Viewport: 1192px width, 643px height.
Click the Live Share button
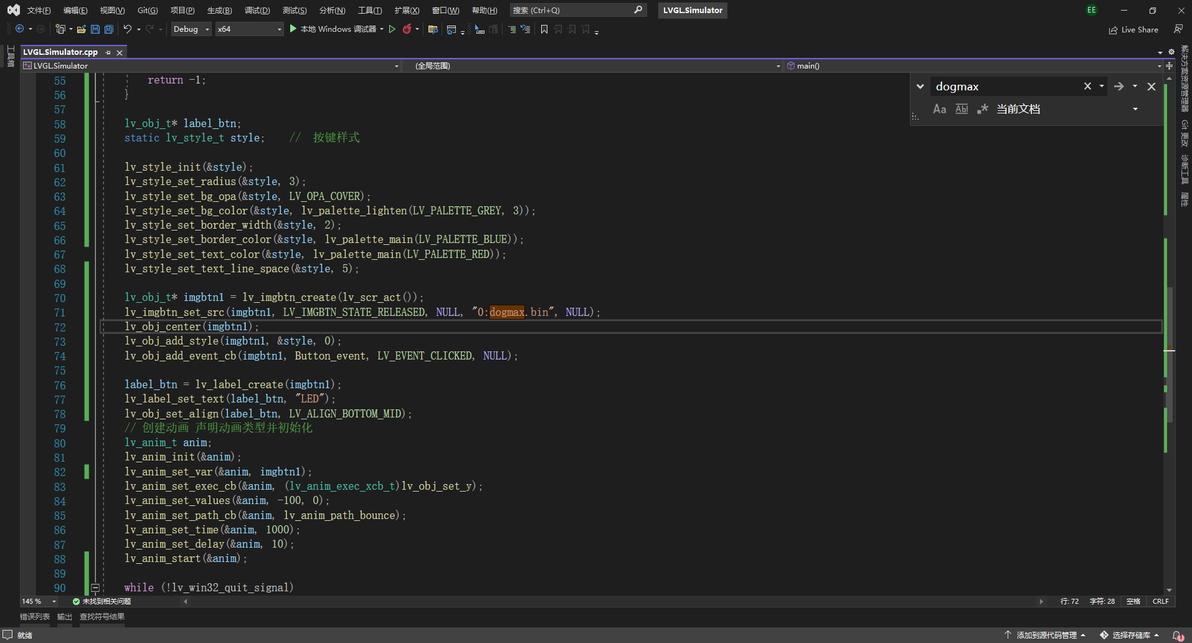1133,30
